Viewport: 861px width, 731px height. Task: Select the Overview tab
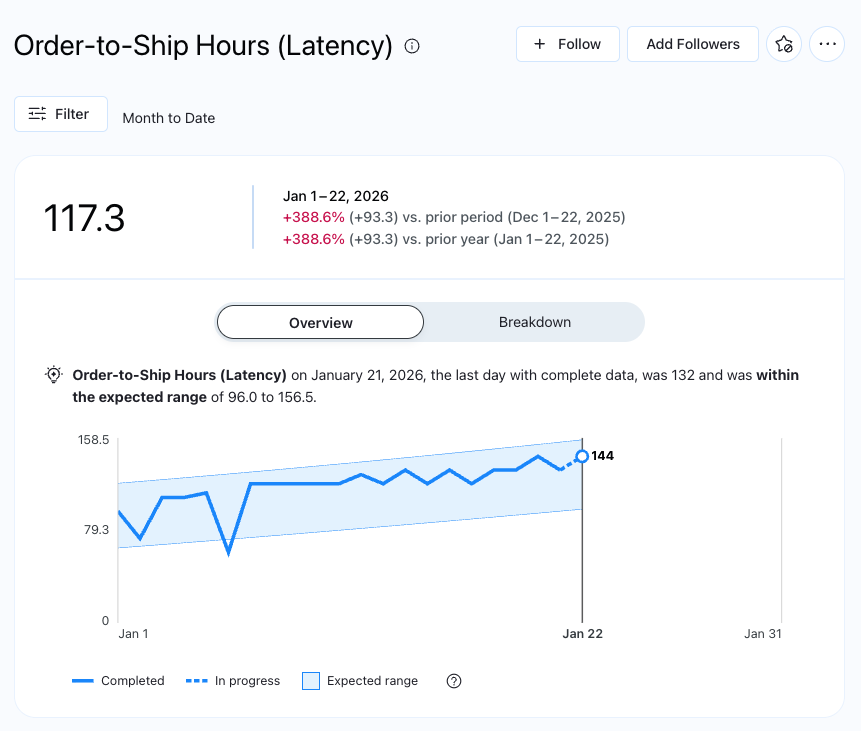(320, 322)
